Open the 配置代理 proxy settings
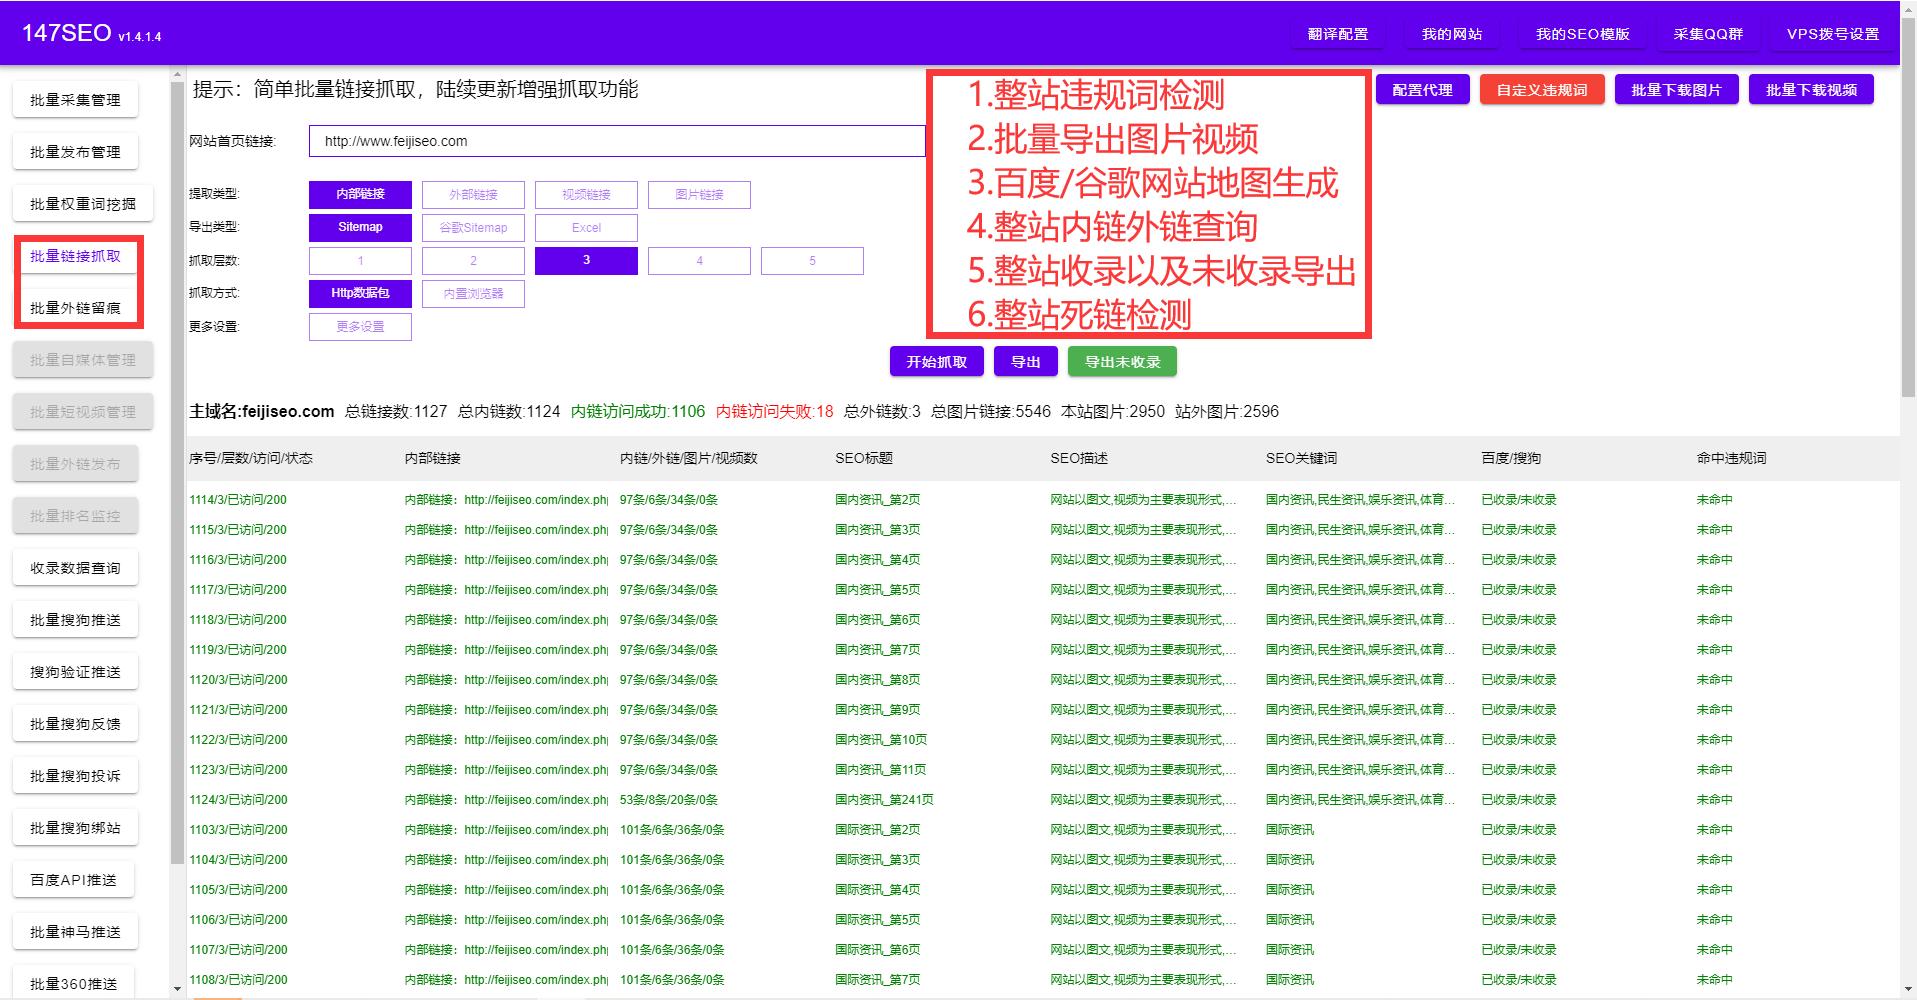This screenshot has width=1917, height=1000. [1421, 89]
